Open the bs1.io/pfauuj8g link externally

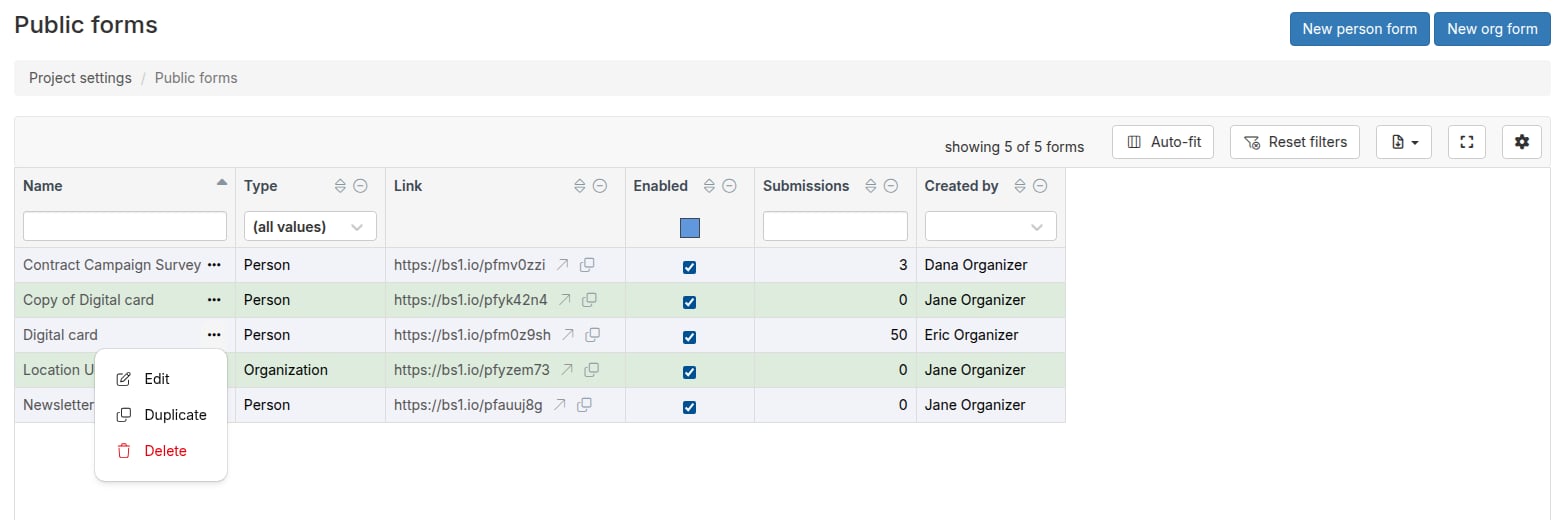pyautogui.click(x=560, y=405)
